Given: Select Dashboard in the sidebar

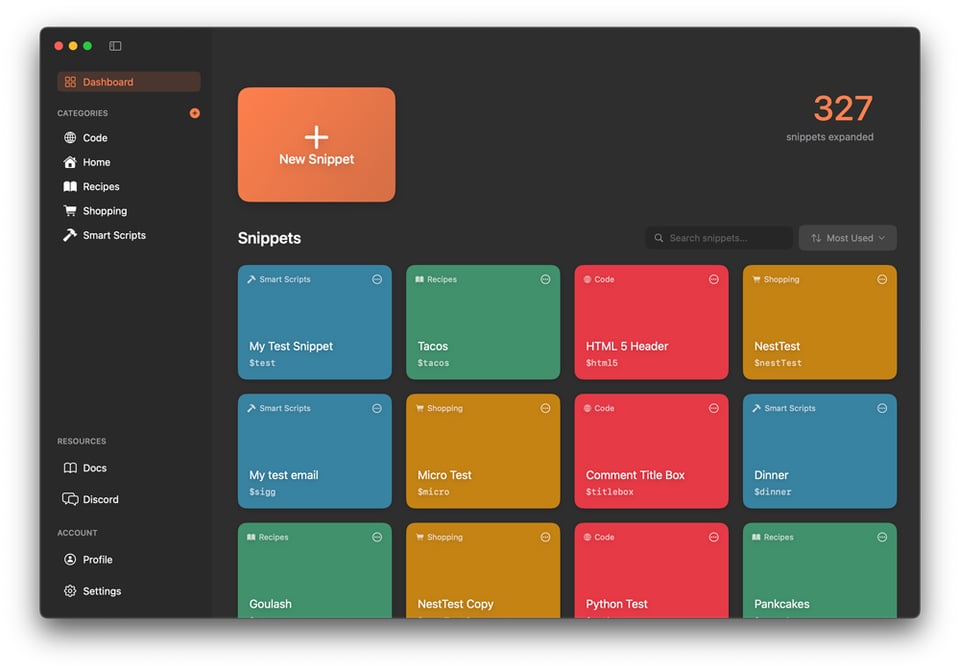Looking at the screenshot, I should pyautogui.click(x=100, y=81).
